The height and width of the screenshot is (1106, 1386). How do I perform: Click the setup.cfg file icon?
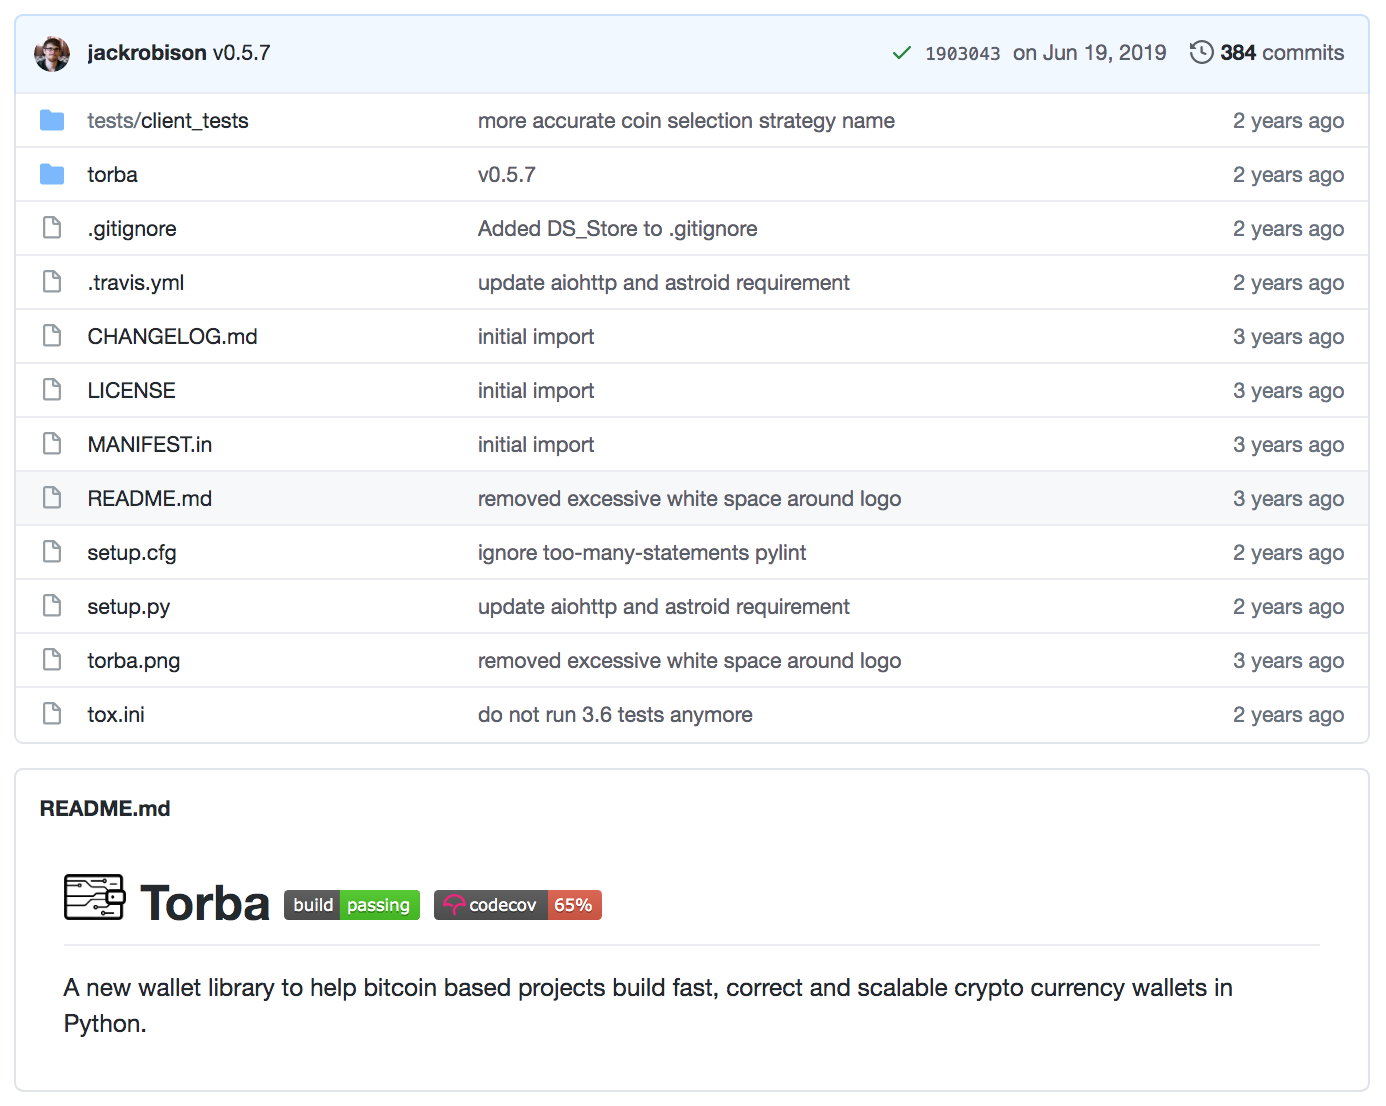point(52,552)
